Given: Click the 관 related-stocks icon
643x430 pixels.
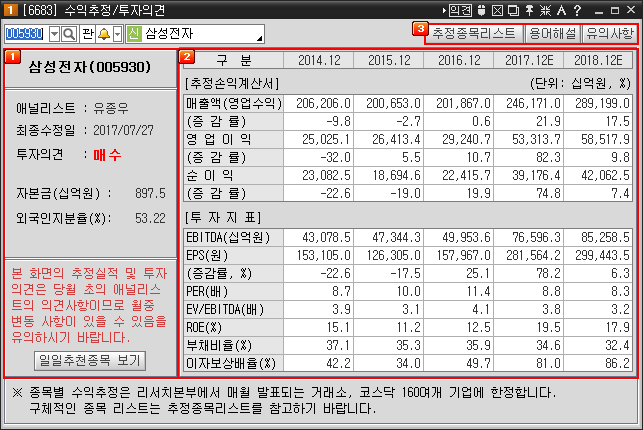Looking at the screenshot, I should coord(87,34).
